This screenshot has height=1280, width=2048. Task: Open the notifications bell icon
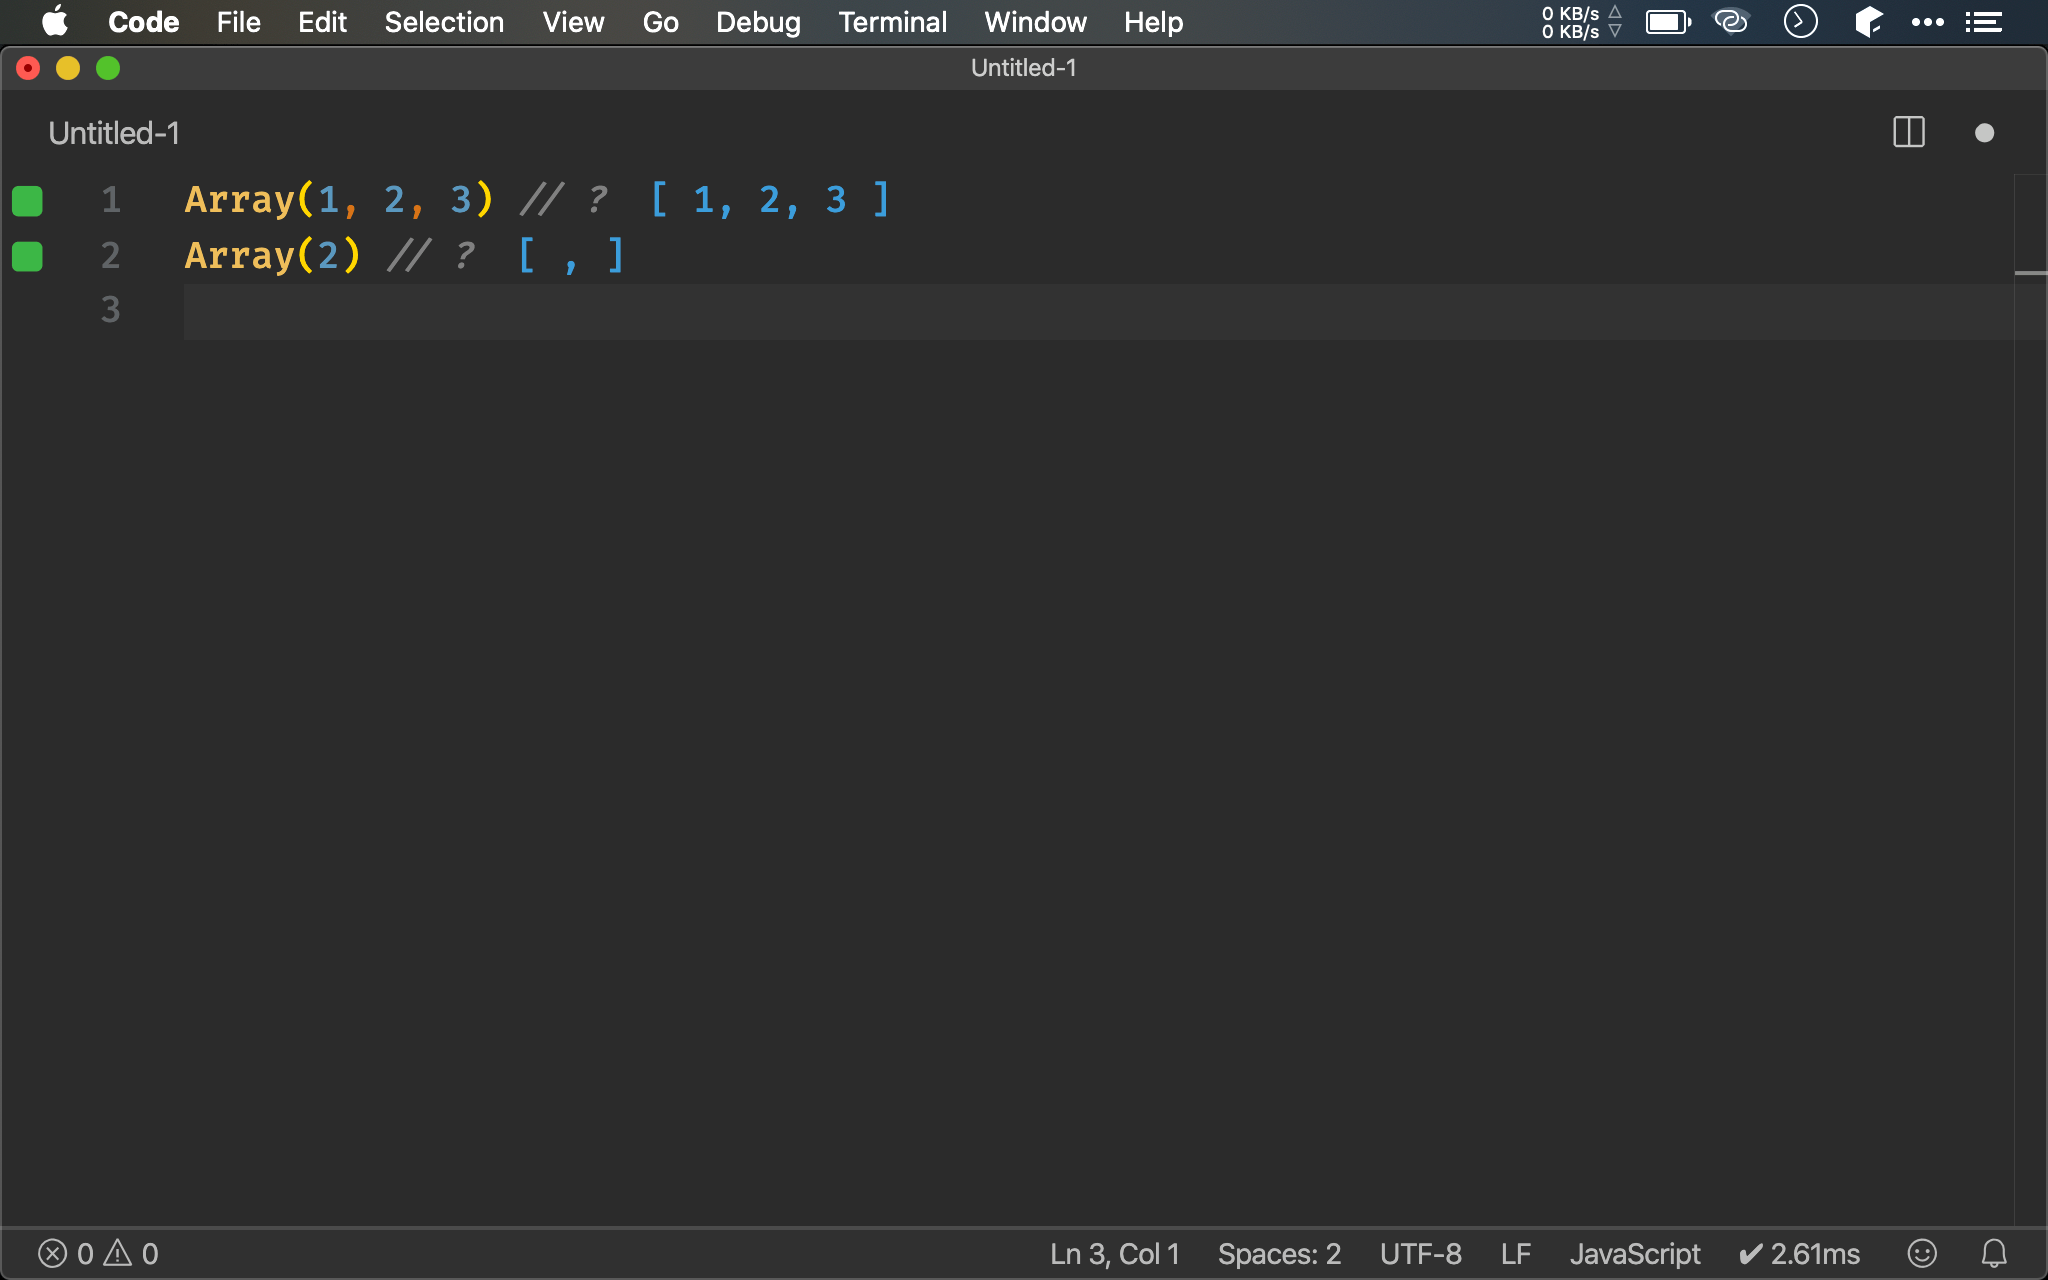pos(1994,1253)
